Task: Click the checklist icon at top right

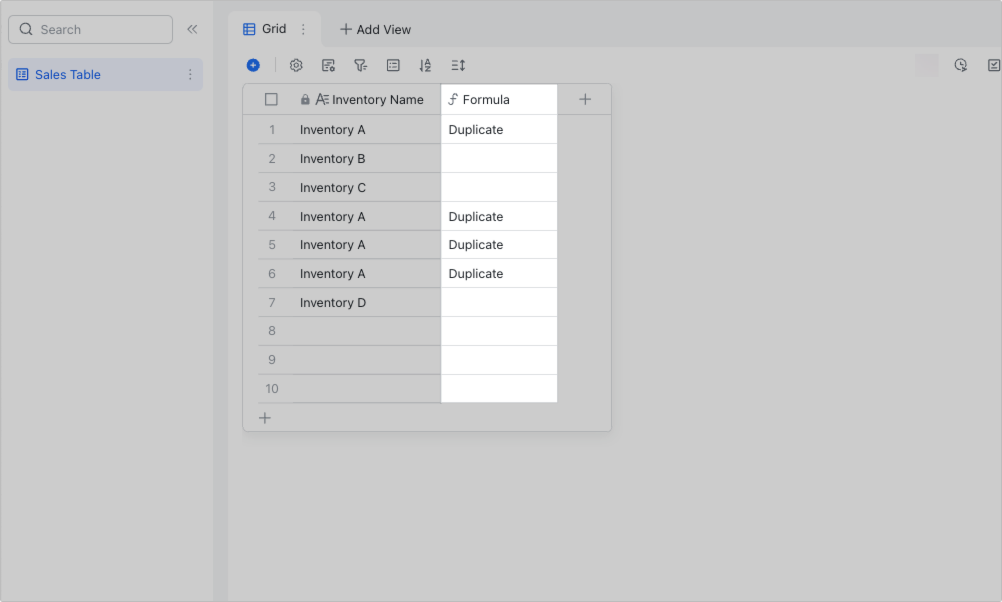Action: pos(992,65)
